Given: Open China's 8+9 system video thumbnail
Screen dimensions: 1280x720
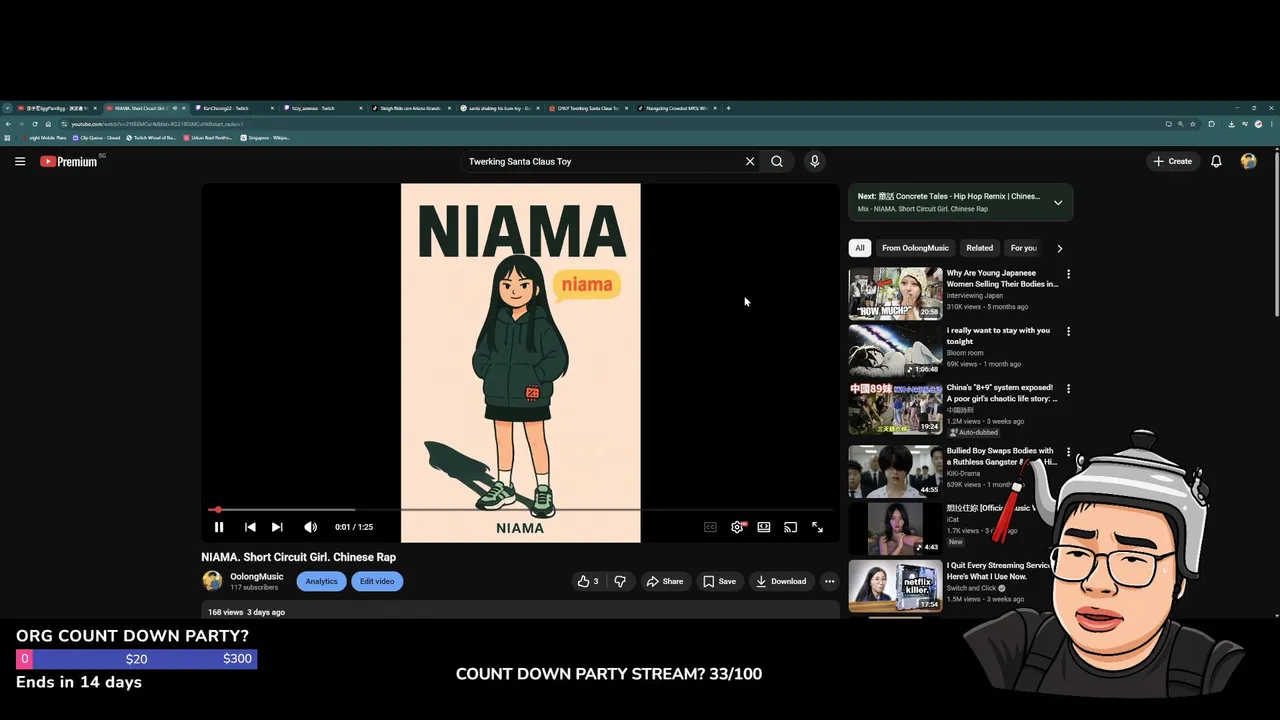Looking at the screenshot, I should tap(895, 408).
